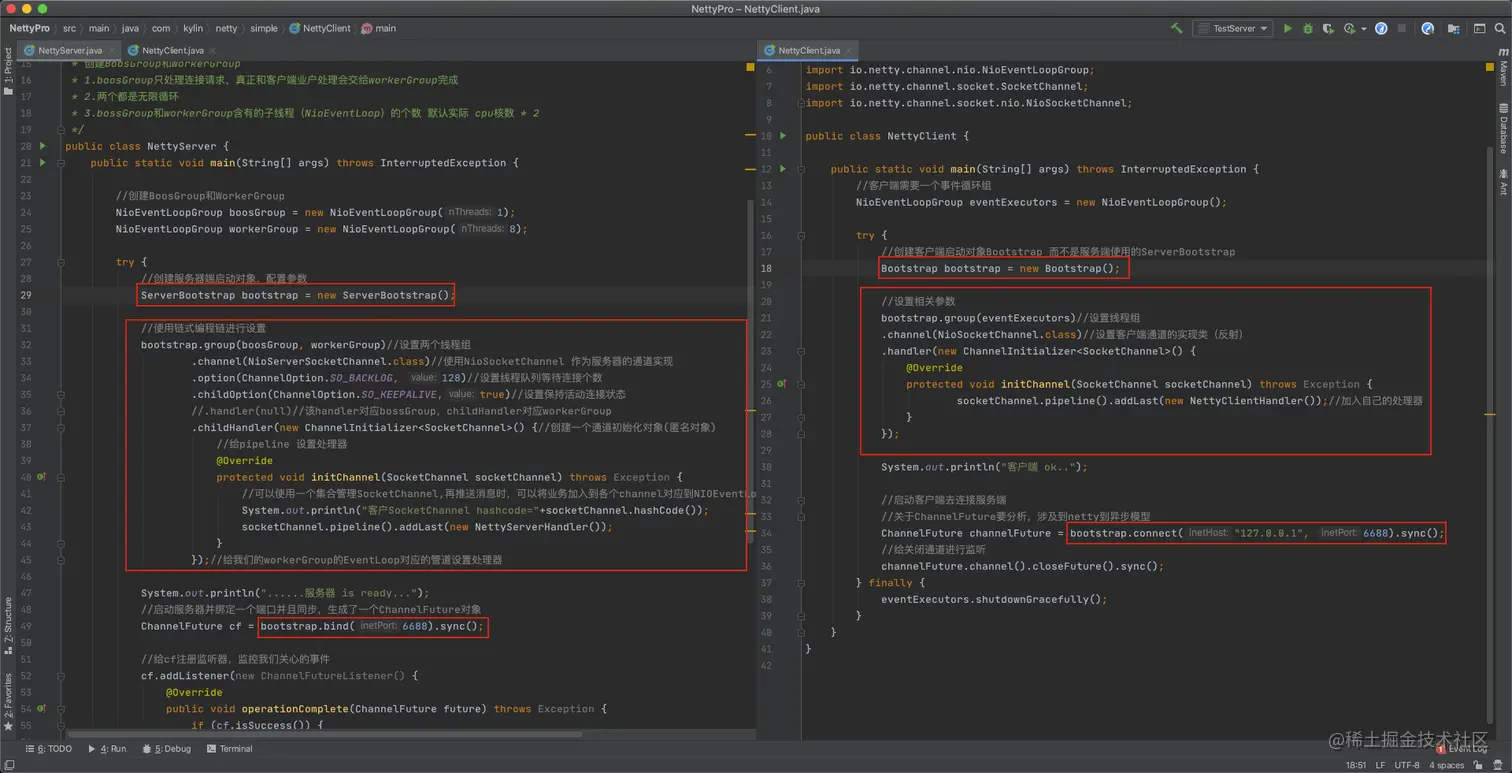Start debugging with the green bug icon
The width and height of the screenshot is (1512, 773).
(1307, 29)
